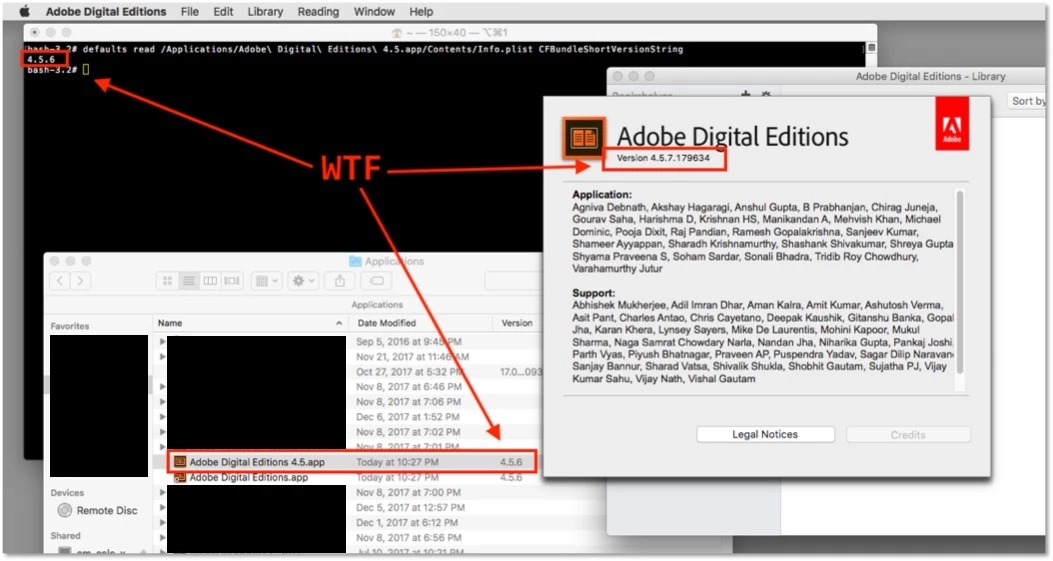This screenshot has height=561, width=1053.
Task: Expand the folder dated Sep 5, 2016
Action: [x=162, y=341]
